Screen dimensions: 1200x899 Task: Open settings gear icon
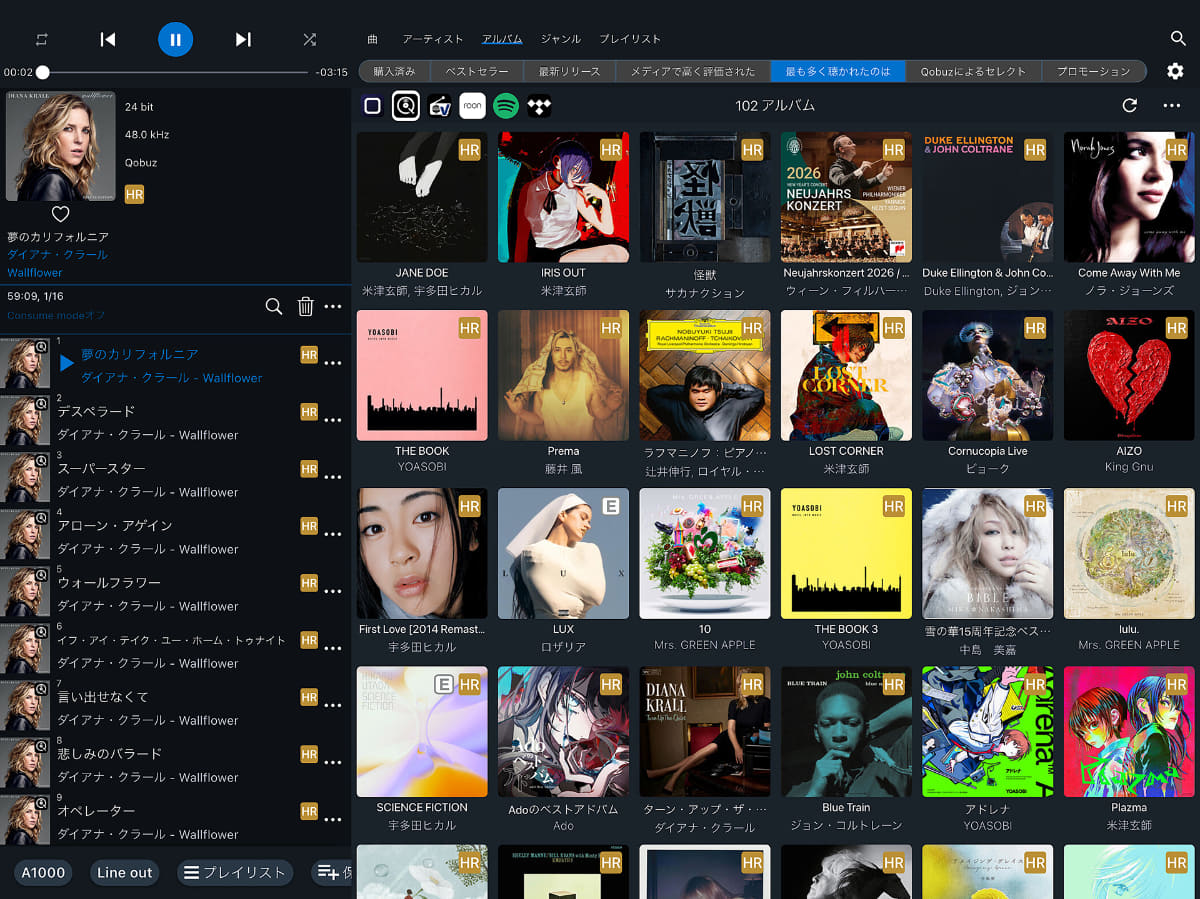click(1176, 71)
